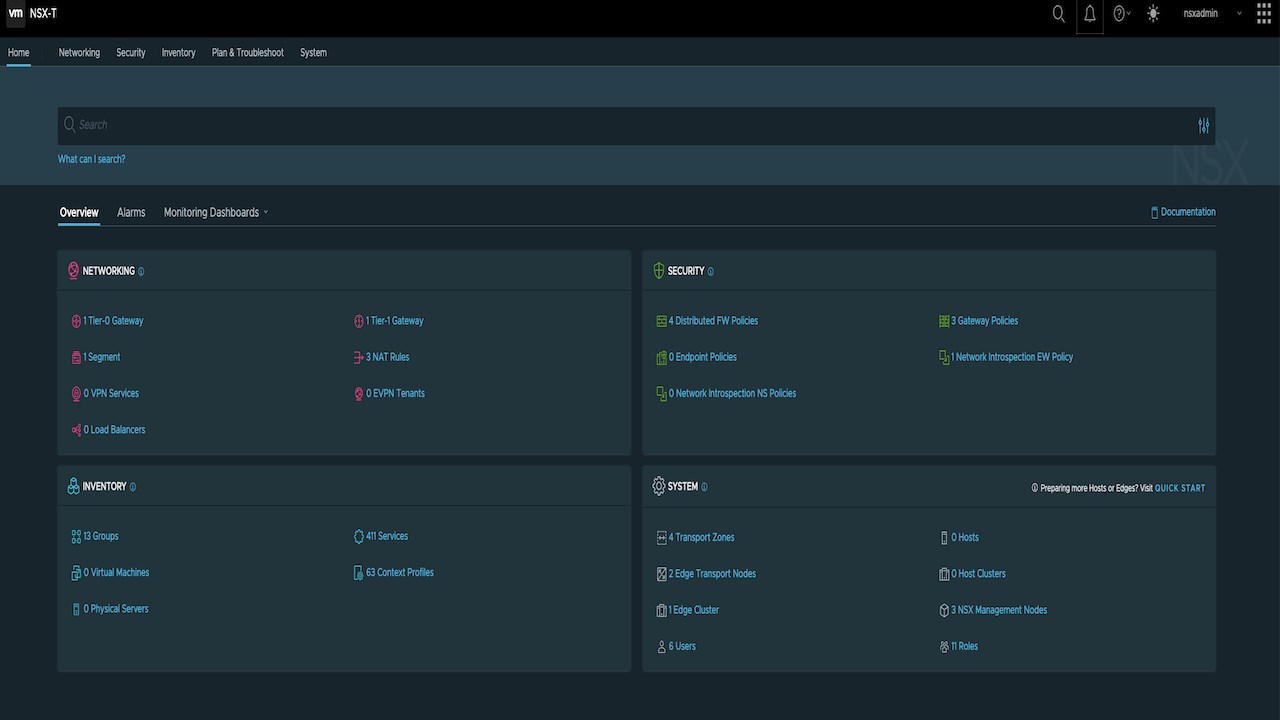Click the EVPN Tenants icon
Viewport: 1280px width, 720px height.
(x=359, y=394)
